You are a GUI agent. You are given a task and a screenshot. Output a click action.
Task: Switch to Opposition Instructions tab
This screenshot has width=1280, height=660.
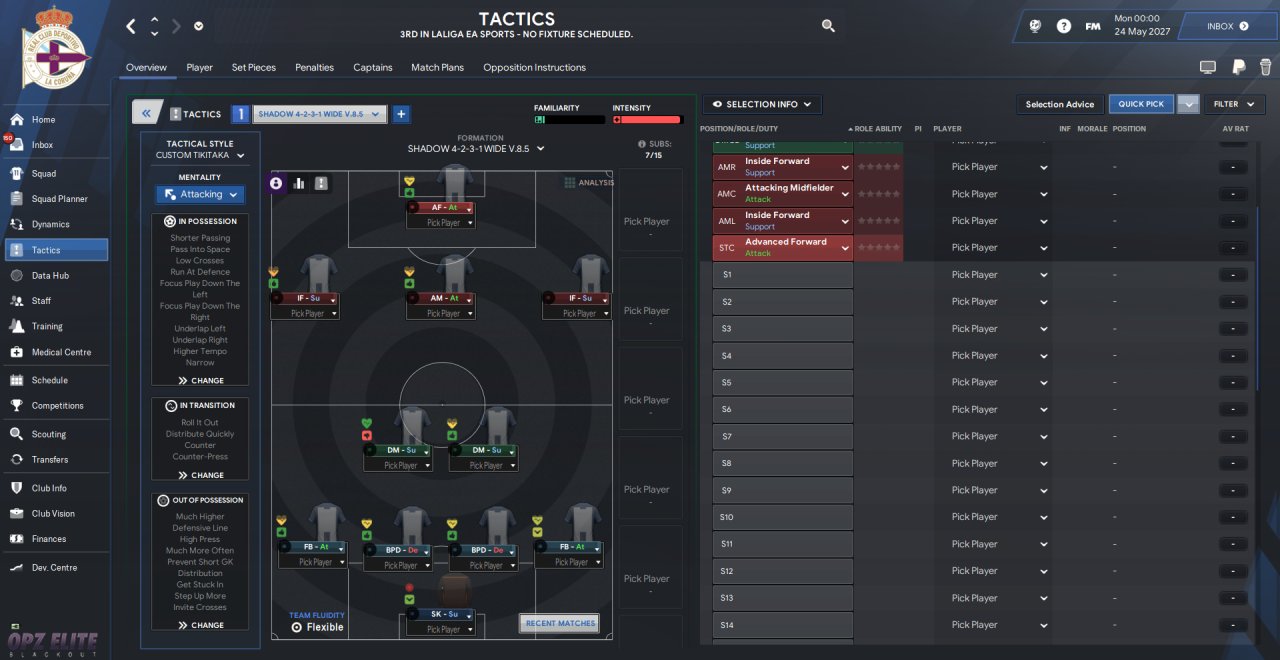pos(535,67)
